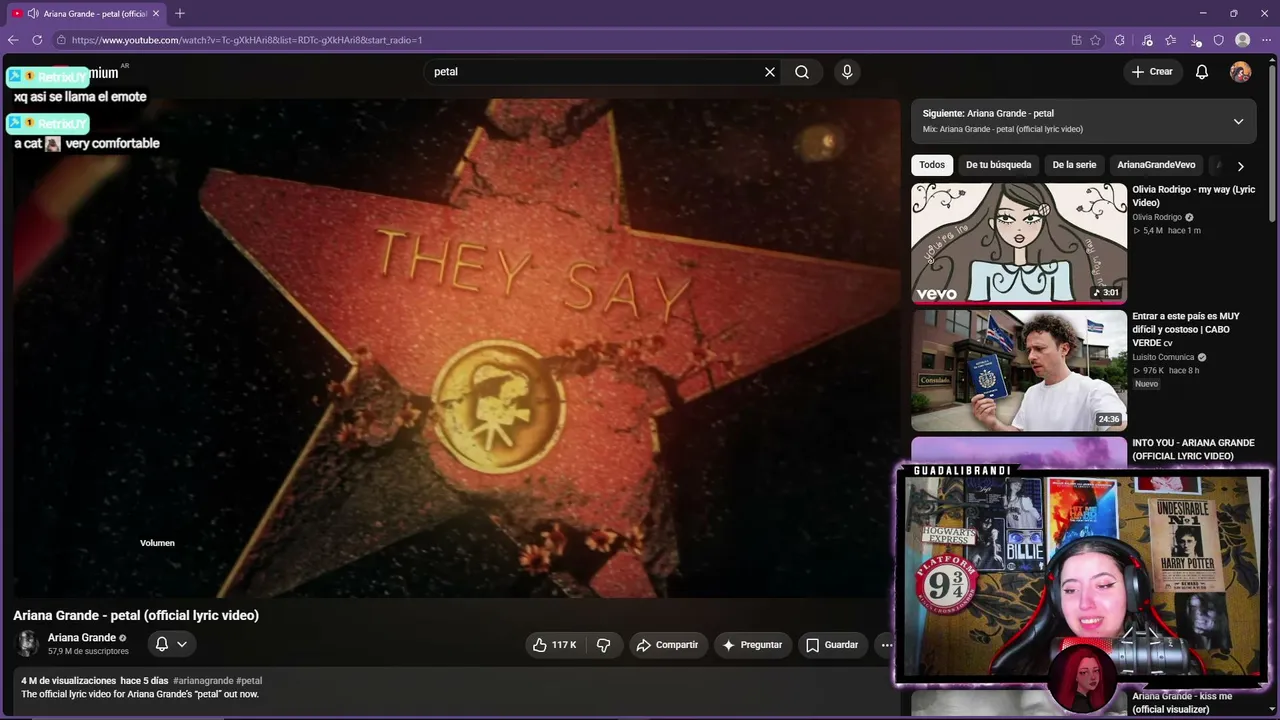1280x720 pixels.
Task: Run search with the magnifying glass button
Action: click(802, 72)
